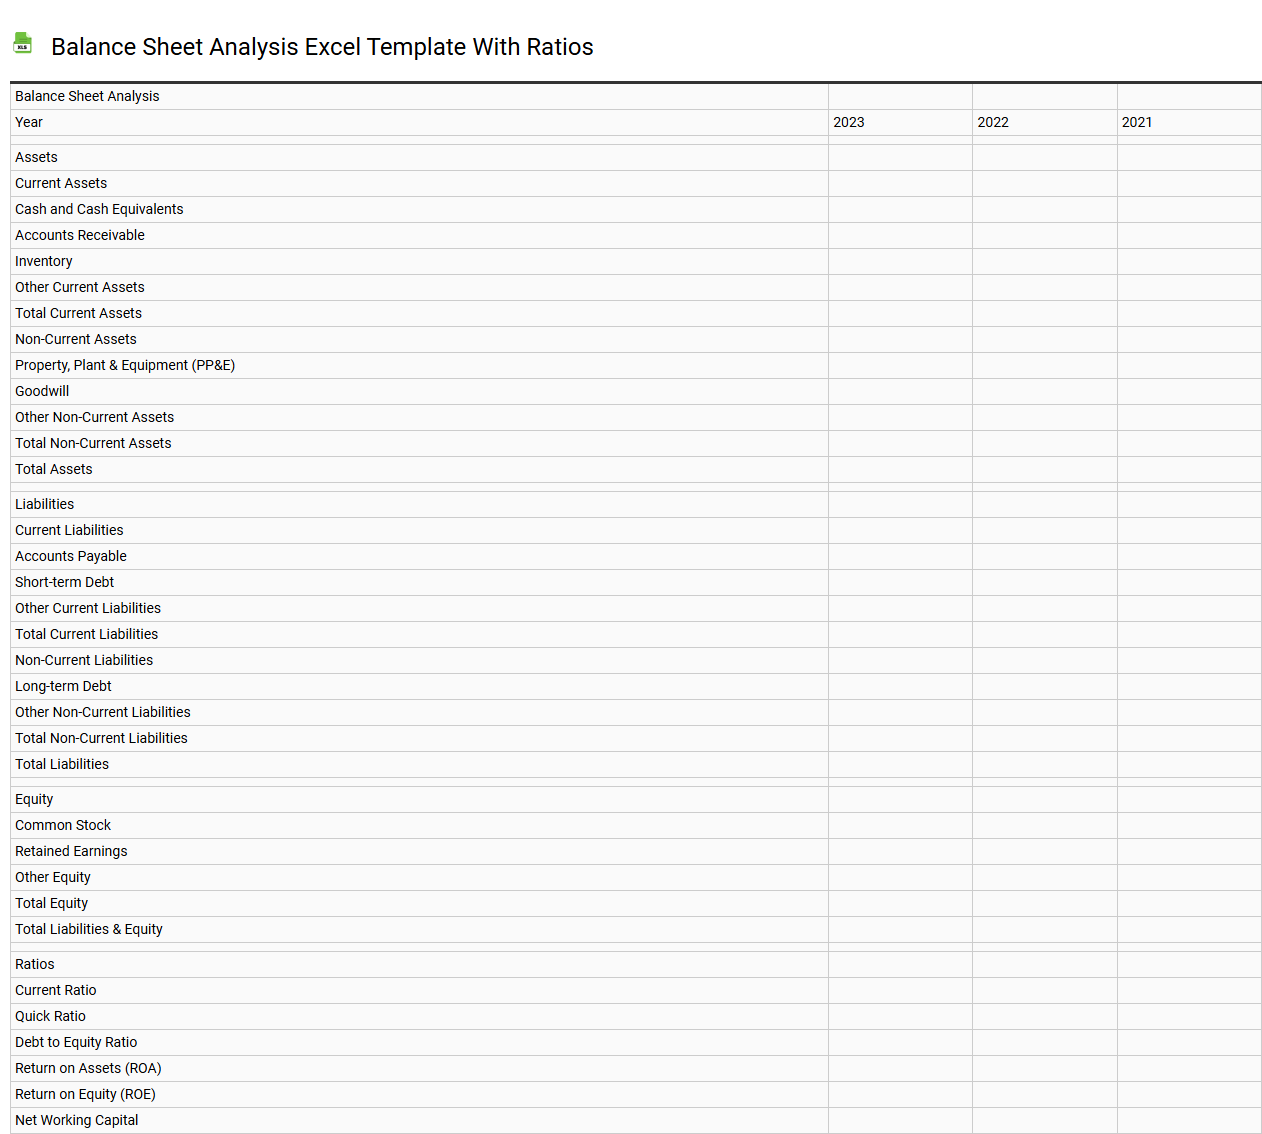The image size is (1262, 1134).
Task: Select the Total Assets row label
Action: (x=53, y=469)
